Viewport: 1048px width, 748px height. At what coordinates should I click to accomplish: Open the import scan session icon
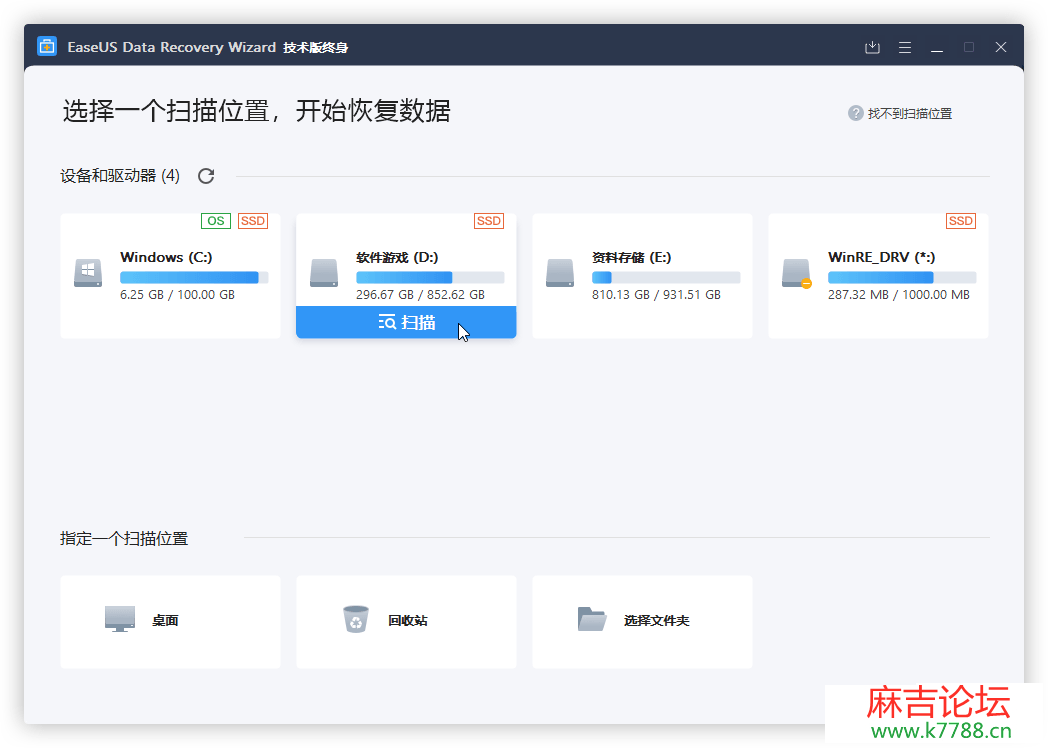872,47
